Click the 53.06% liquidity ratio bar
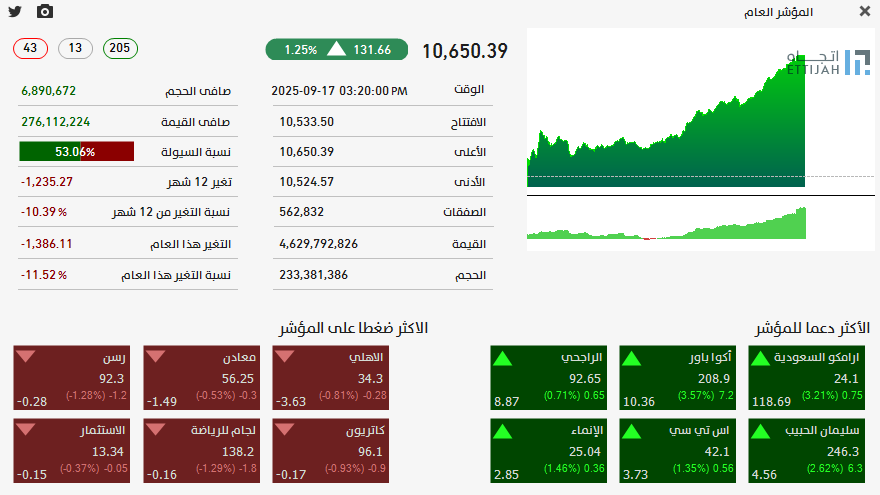The image size is (880, 495). pos(76,152)
